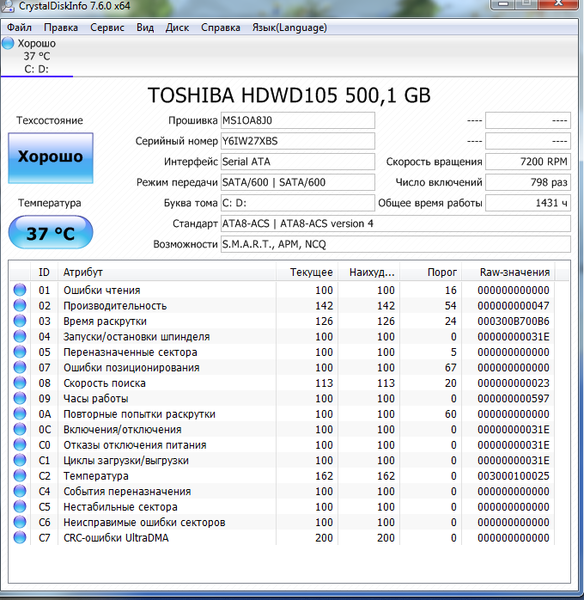
Task: Click raw value 000300B700B6
Action: pyautogui.click(x=513, y=321)
